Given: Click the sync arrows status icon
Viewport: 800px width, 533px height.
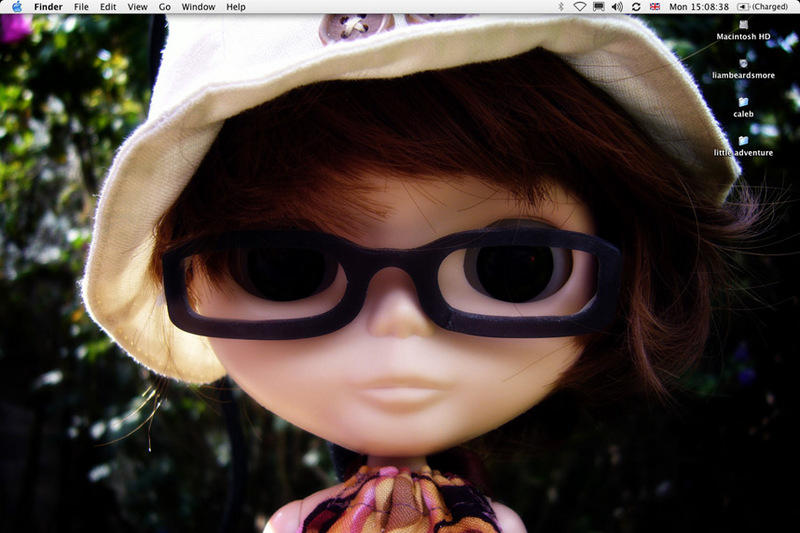Looking at the screenshot, I should click(636, 7).
